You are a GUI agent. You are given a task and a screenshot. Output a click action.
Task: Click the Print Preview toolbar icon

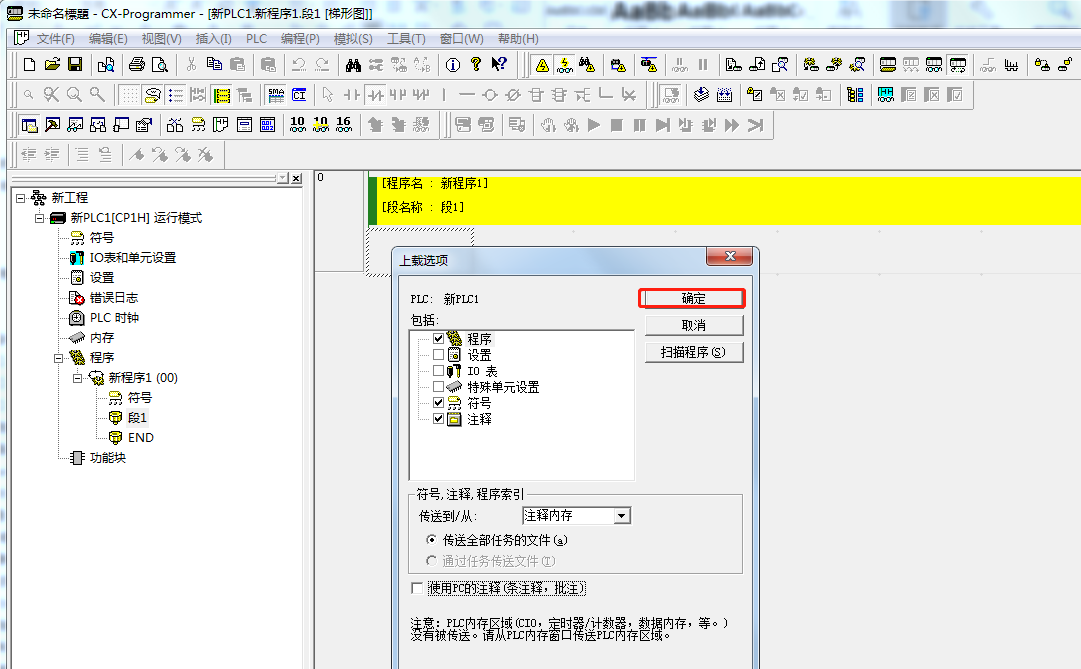(159, 65)
